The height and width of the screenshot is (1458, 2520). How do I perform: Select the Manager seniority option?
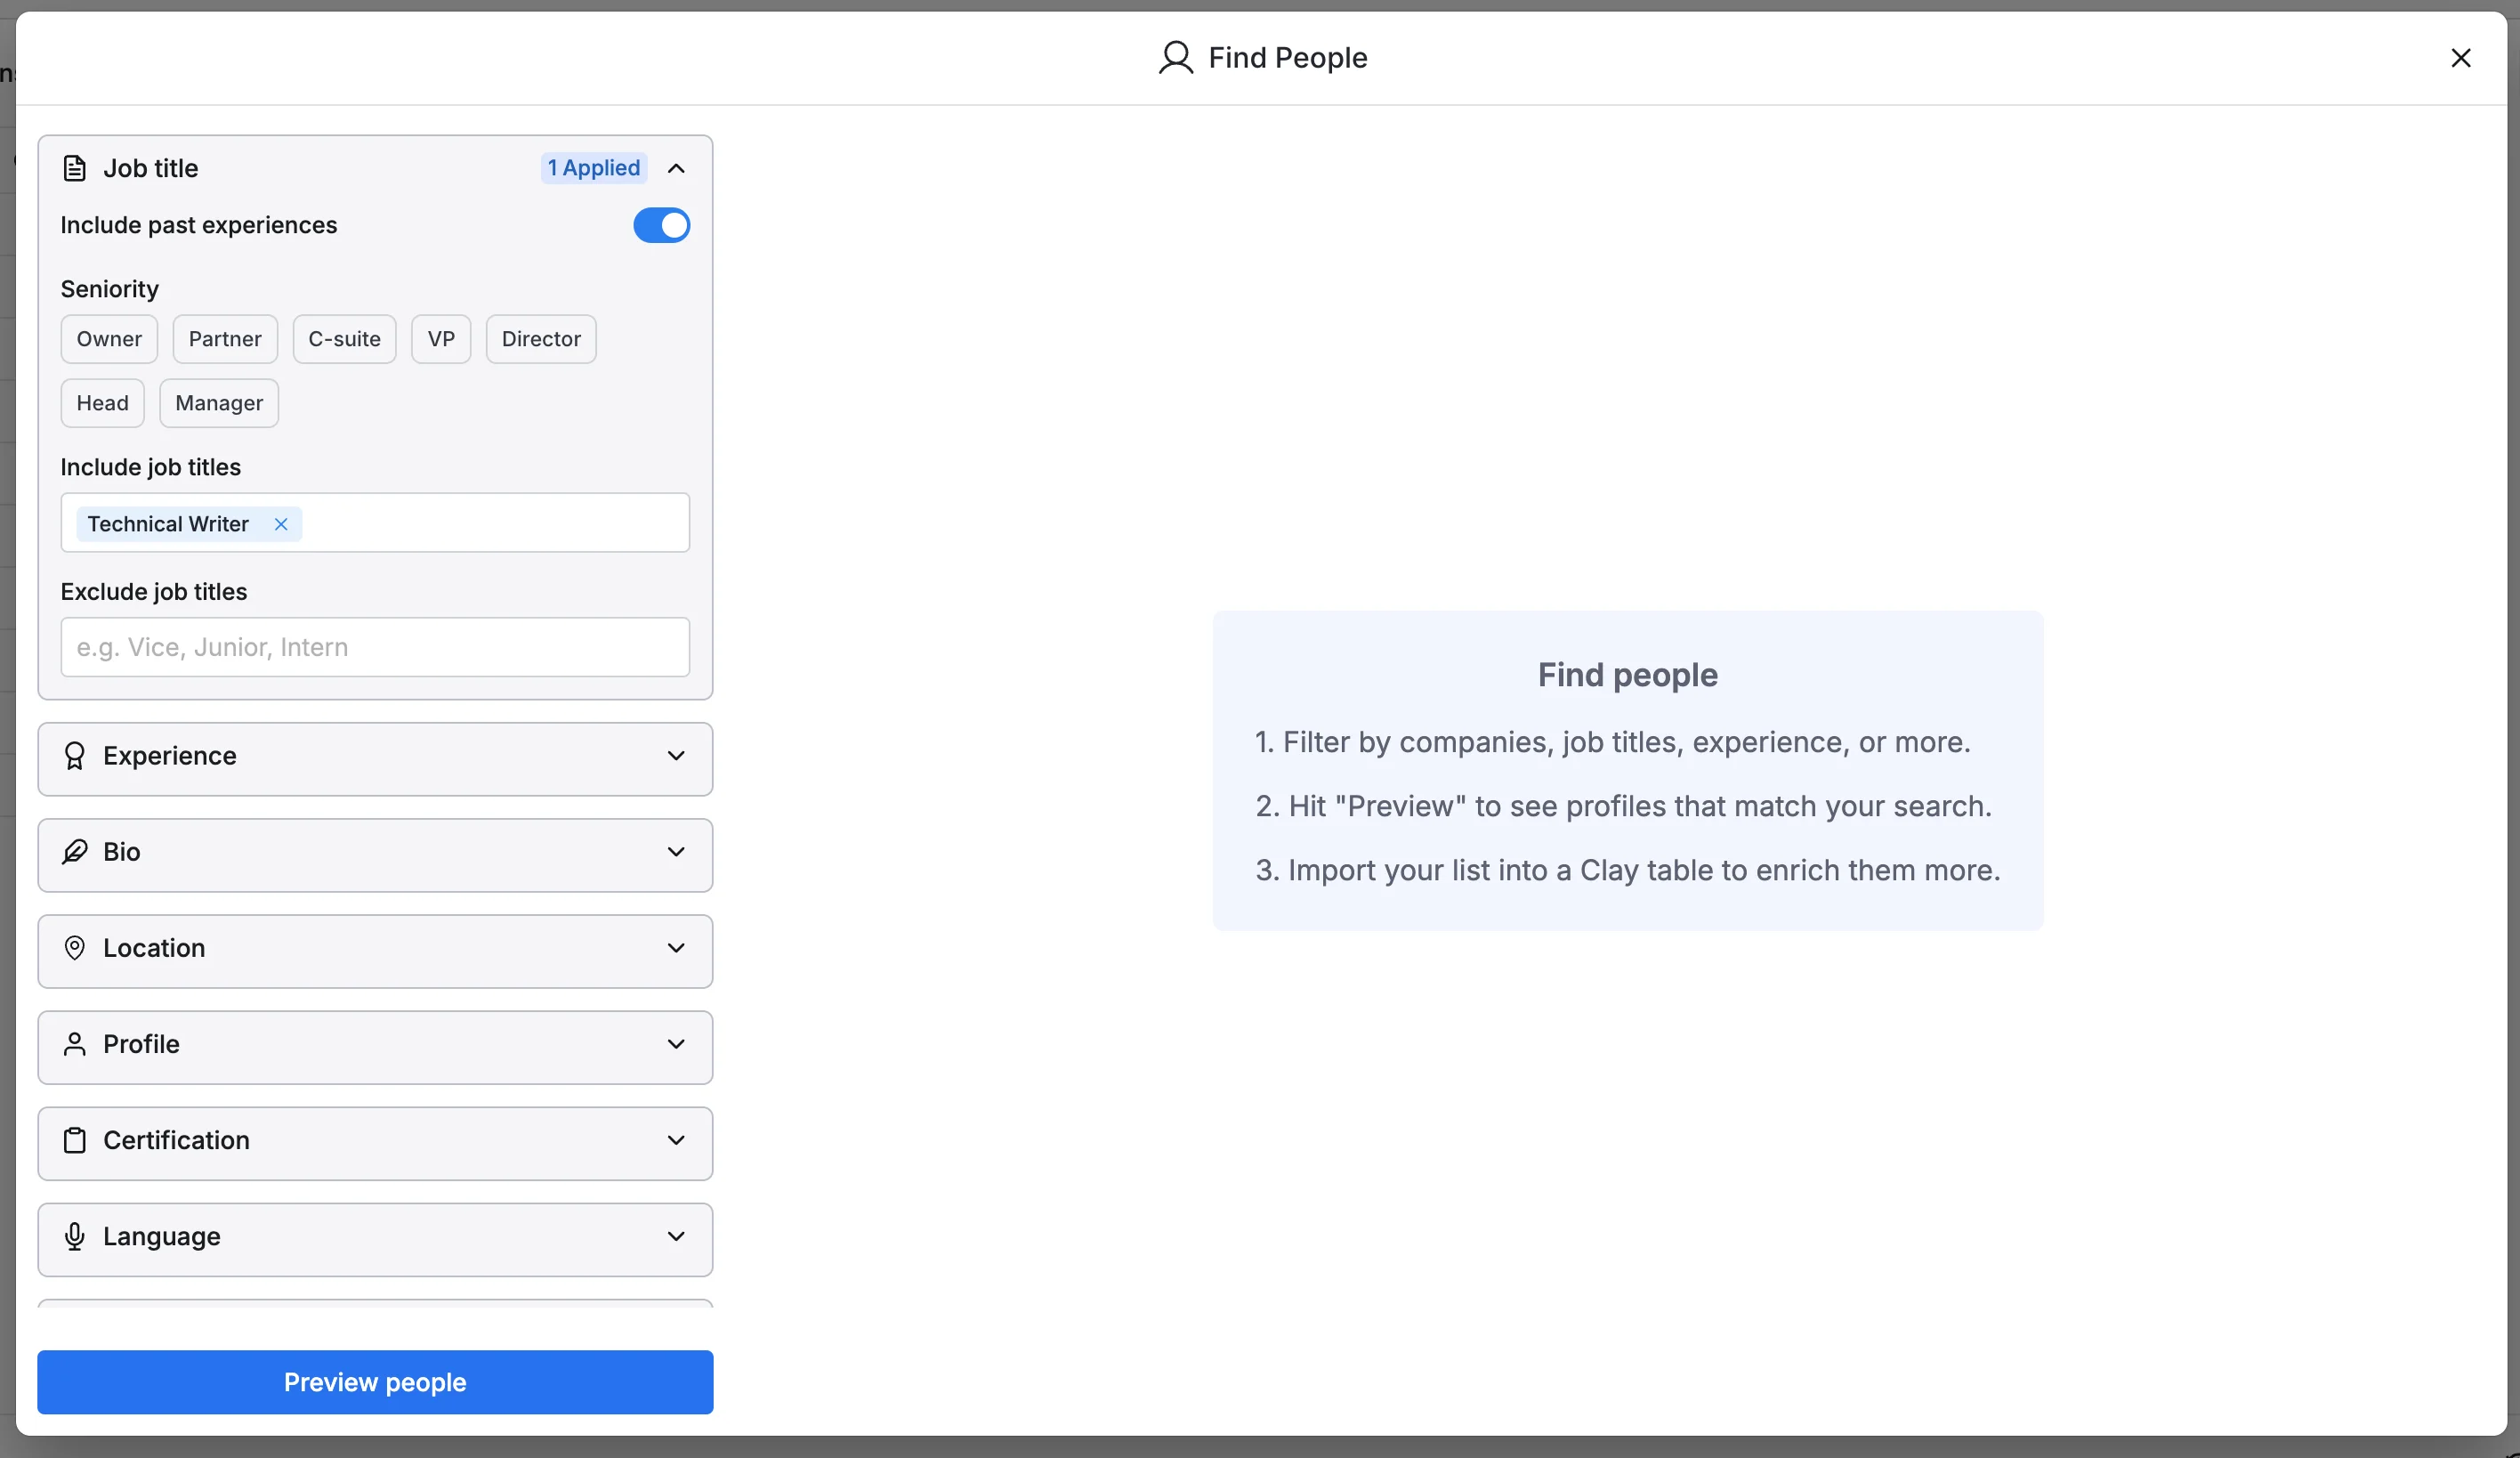tap(219, 403)
